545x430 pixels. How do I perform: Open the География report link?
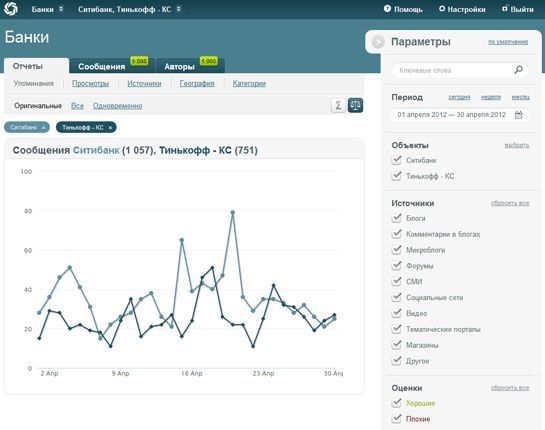pyautogui.click(x=197, y=83)
